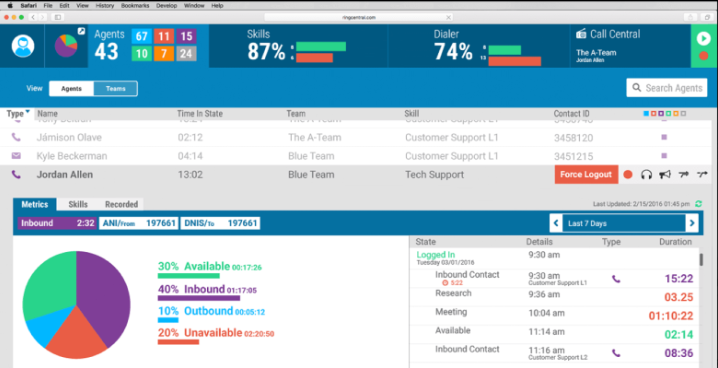
Task: Click the Inbound 2:32 badge
Action: tap(57, 223)
